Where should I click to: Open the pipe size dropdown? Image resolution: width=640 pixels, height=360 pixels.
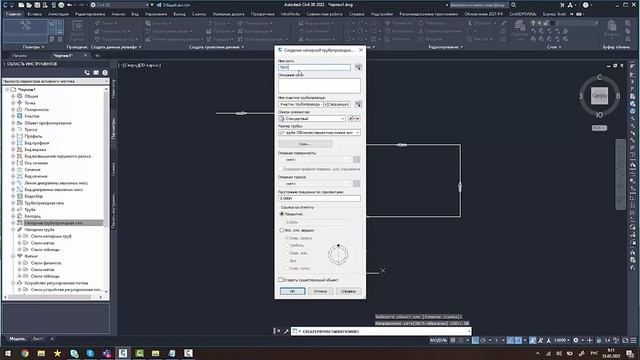(319, 133)
